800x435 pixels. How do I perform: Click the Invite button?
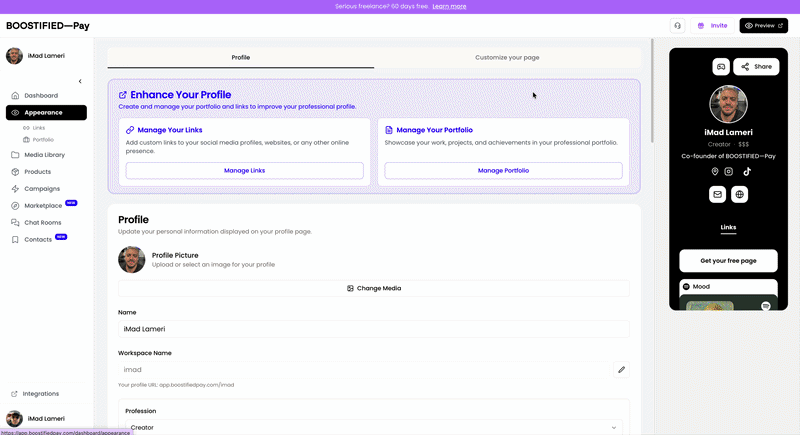(x=712, y=25)
